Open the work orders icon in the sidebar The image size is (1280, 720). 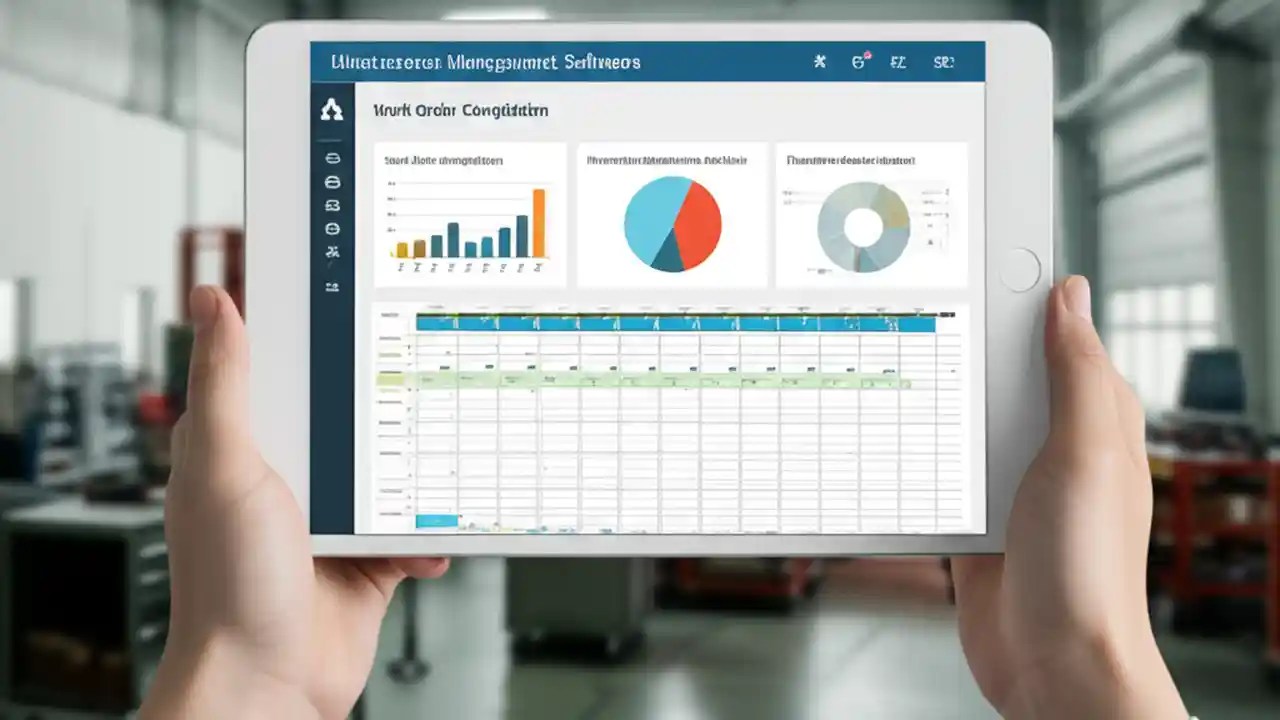[x=332, y=205]
